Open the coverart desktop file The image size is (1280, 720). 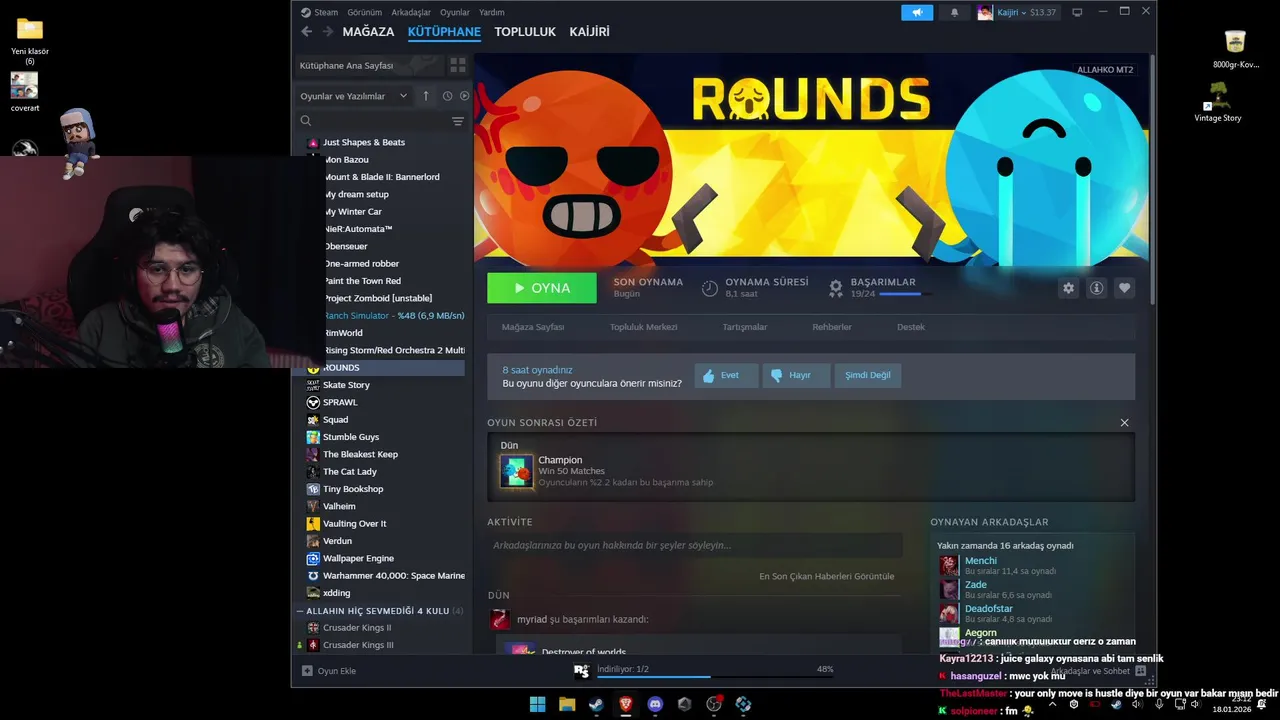25,91
